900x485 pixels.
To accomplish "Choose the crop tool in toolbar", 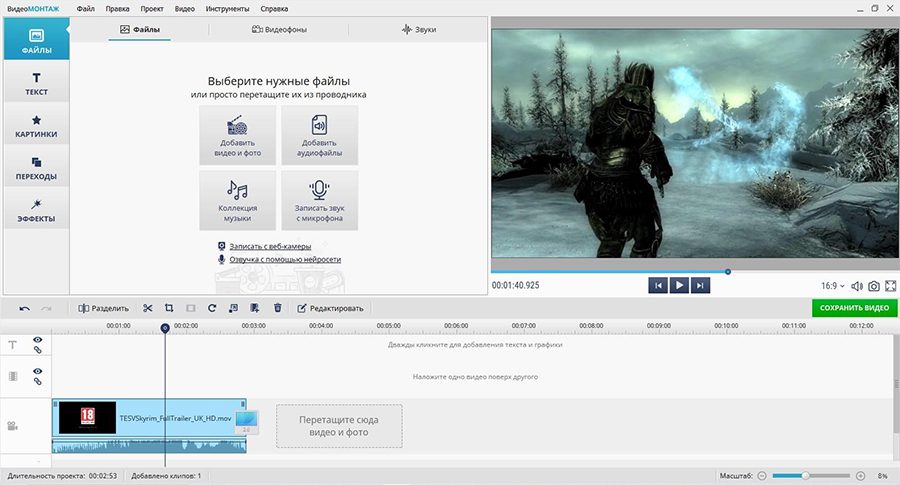I will (169, 308).
